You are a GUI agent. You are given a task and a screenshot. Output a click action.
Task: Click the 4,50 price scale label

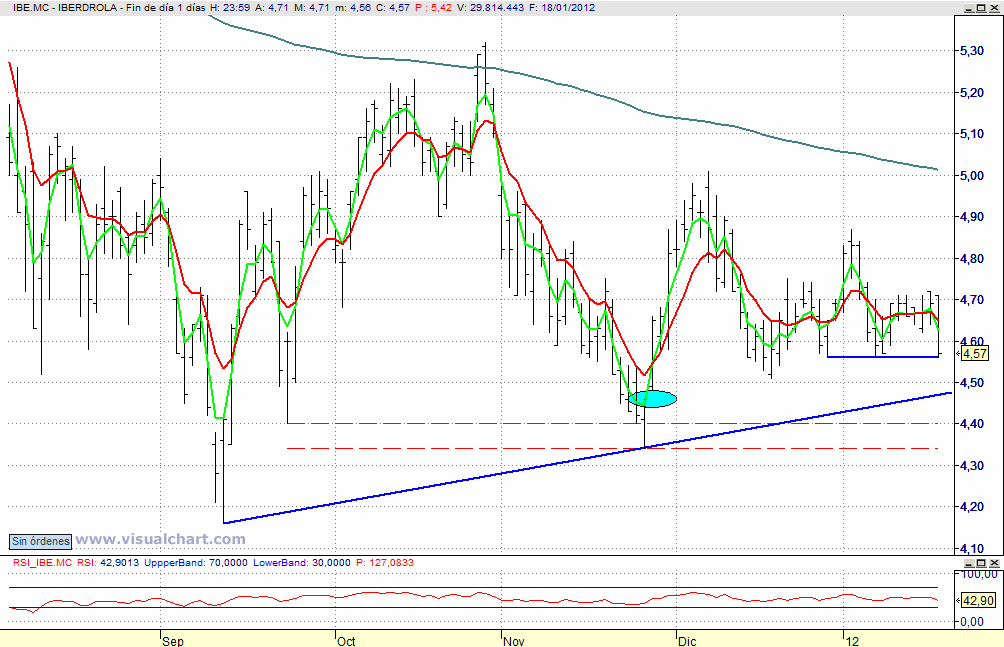[x=972, y=382]
